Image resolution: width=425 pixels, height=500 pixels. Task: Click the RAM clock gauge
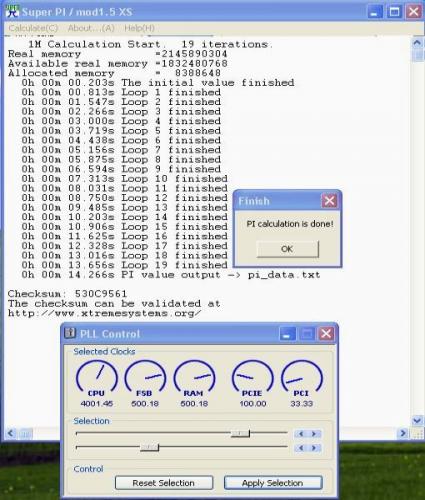point(194,378)
